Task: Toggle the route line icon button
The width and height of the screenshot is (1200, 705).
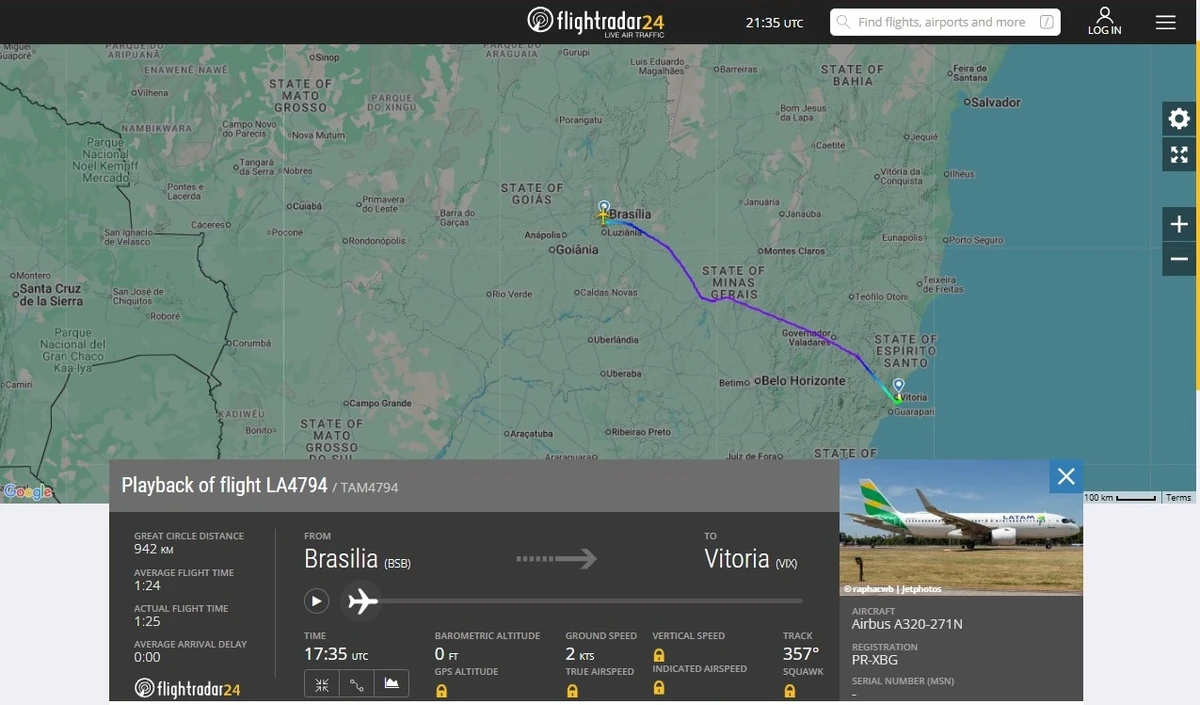Action: point(356,684)
